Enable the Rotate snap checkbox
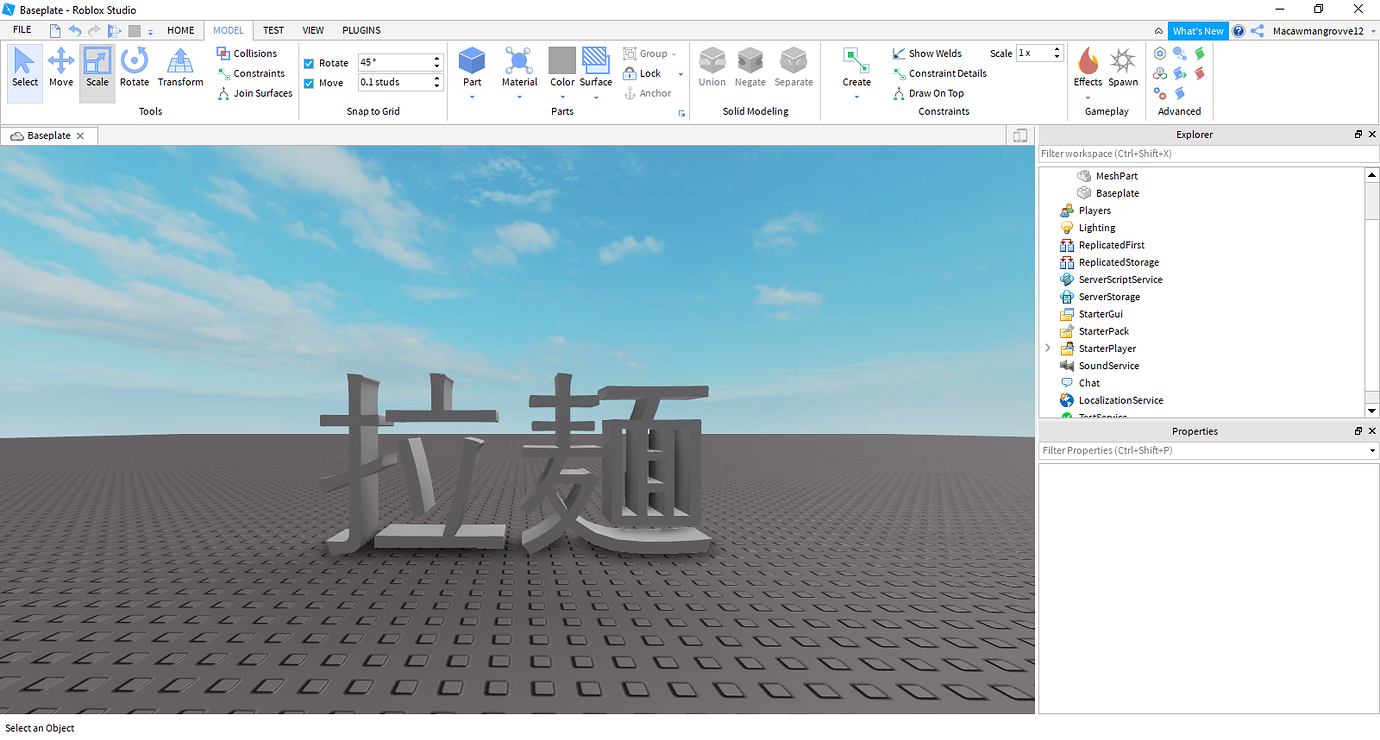 (x=309, y=62)
